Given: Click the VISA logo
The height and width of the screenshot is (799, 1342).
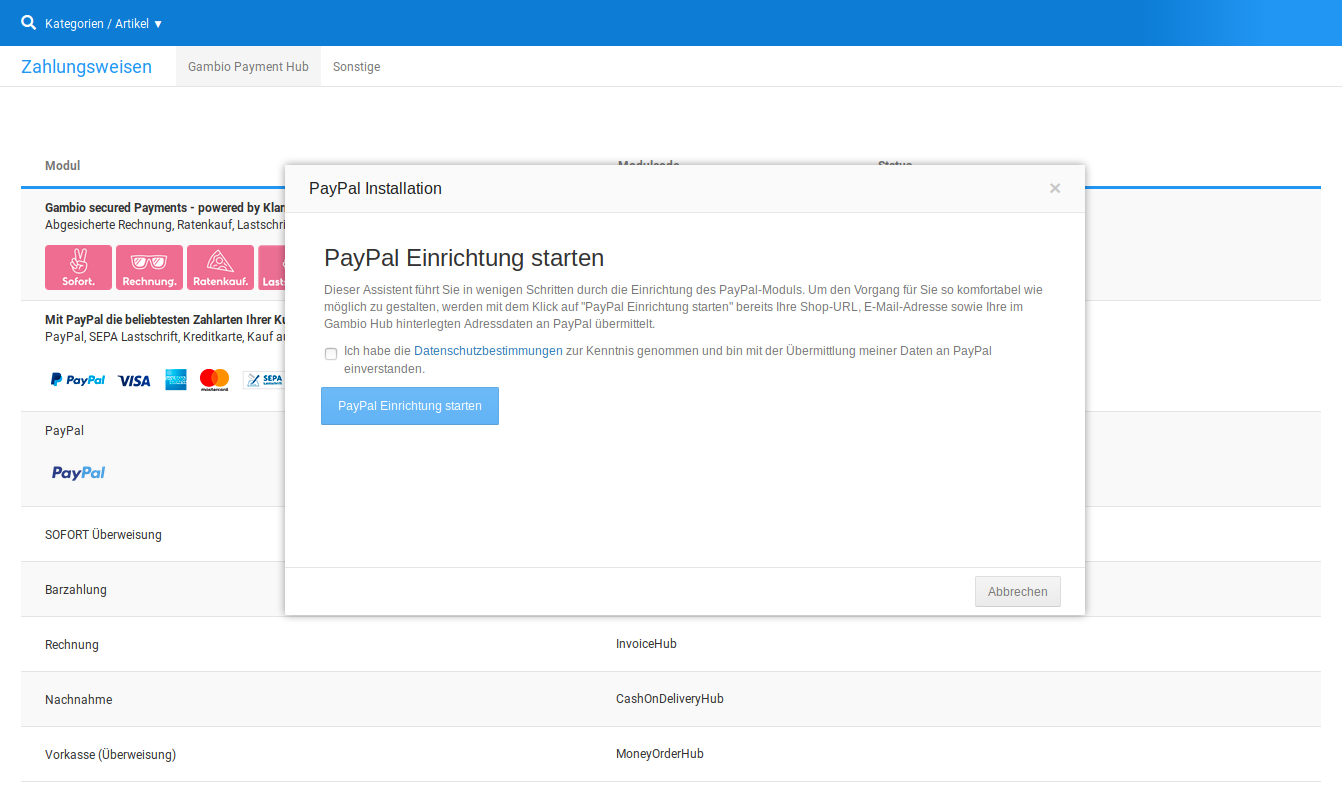Looking at the screenshot, I should pos(134,380).
